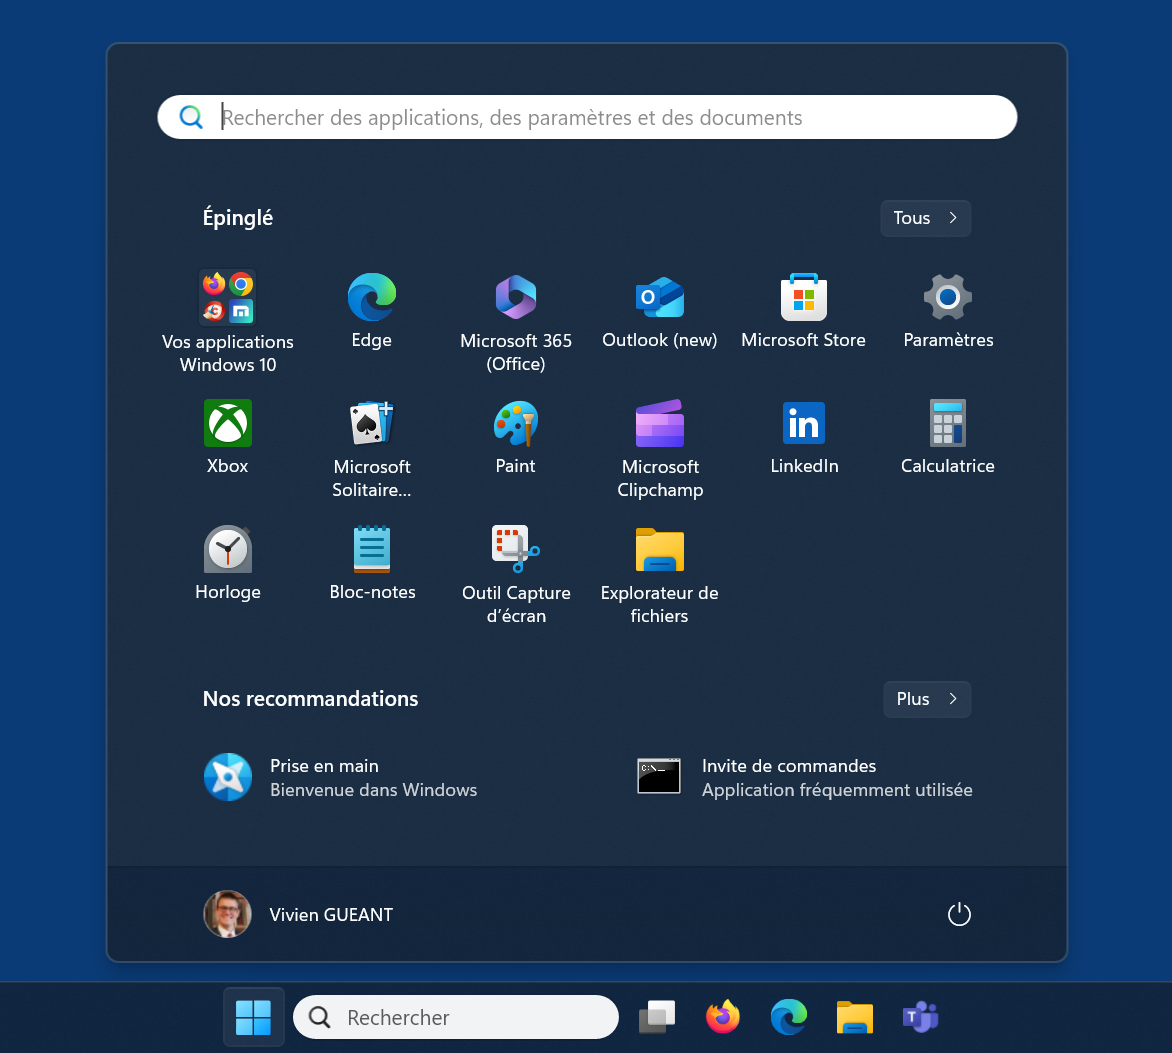
Task: Open Task View from the taskbar
Action: point(657,1017)
